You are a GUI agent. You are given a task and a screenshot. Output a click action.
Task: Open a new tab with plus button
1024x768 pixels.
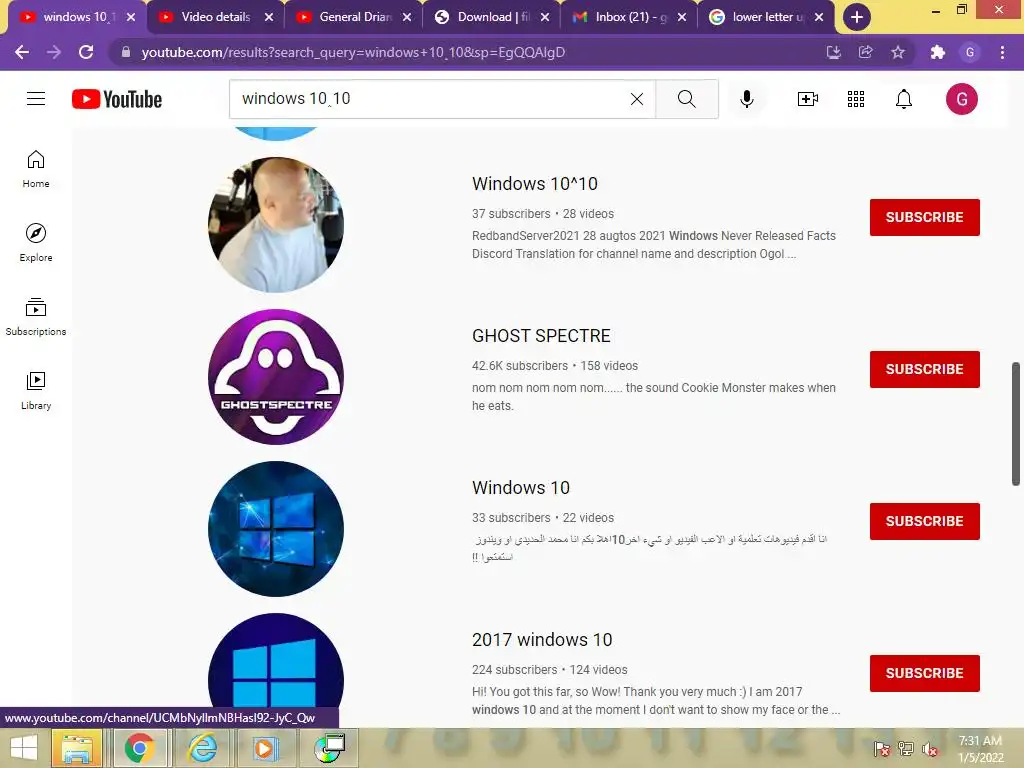pos(856,17)
